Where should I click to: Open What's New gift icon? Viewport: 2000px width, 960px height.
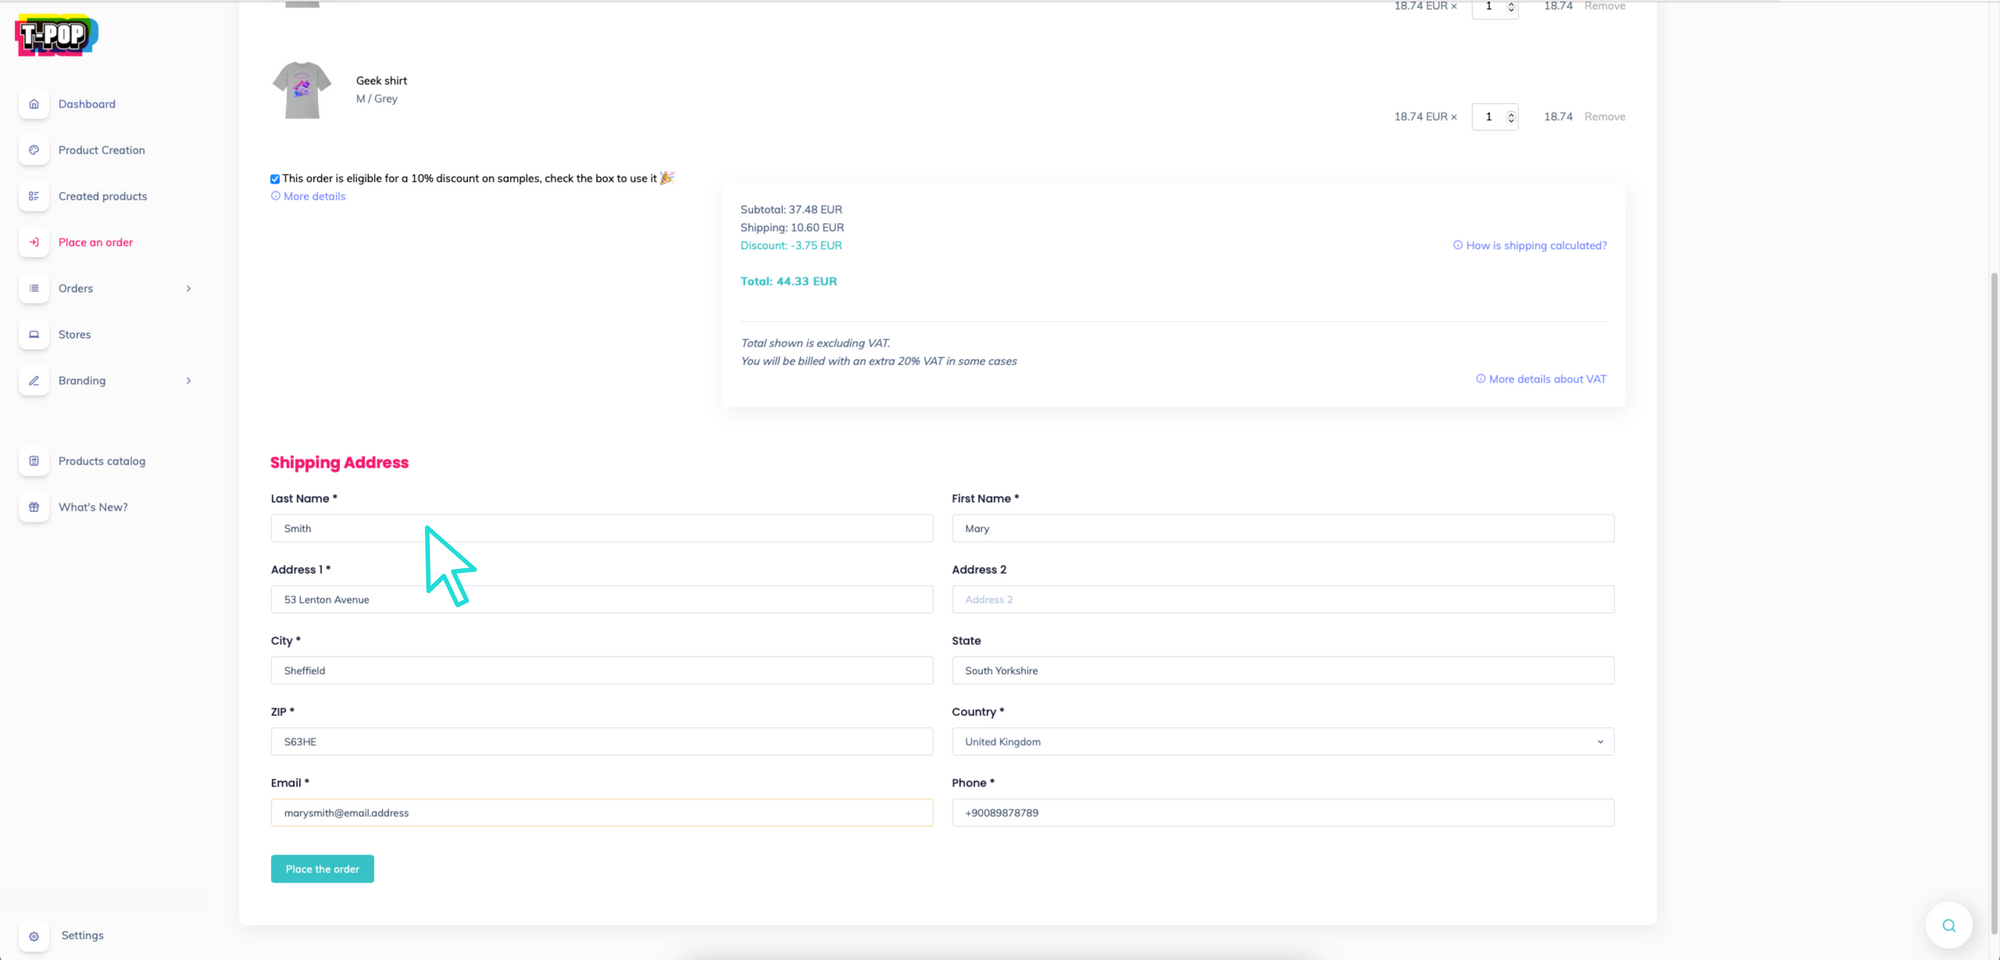34,507
